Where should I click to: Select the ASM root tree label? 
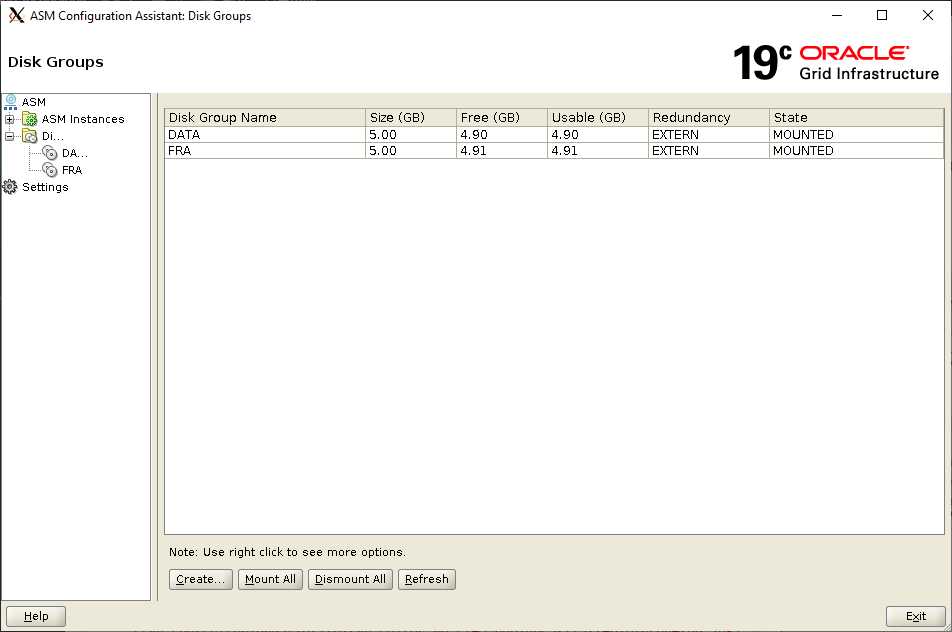34,102
